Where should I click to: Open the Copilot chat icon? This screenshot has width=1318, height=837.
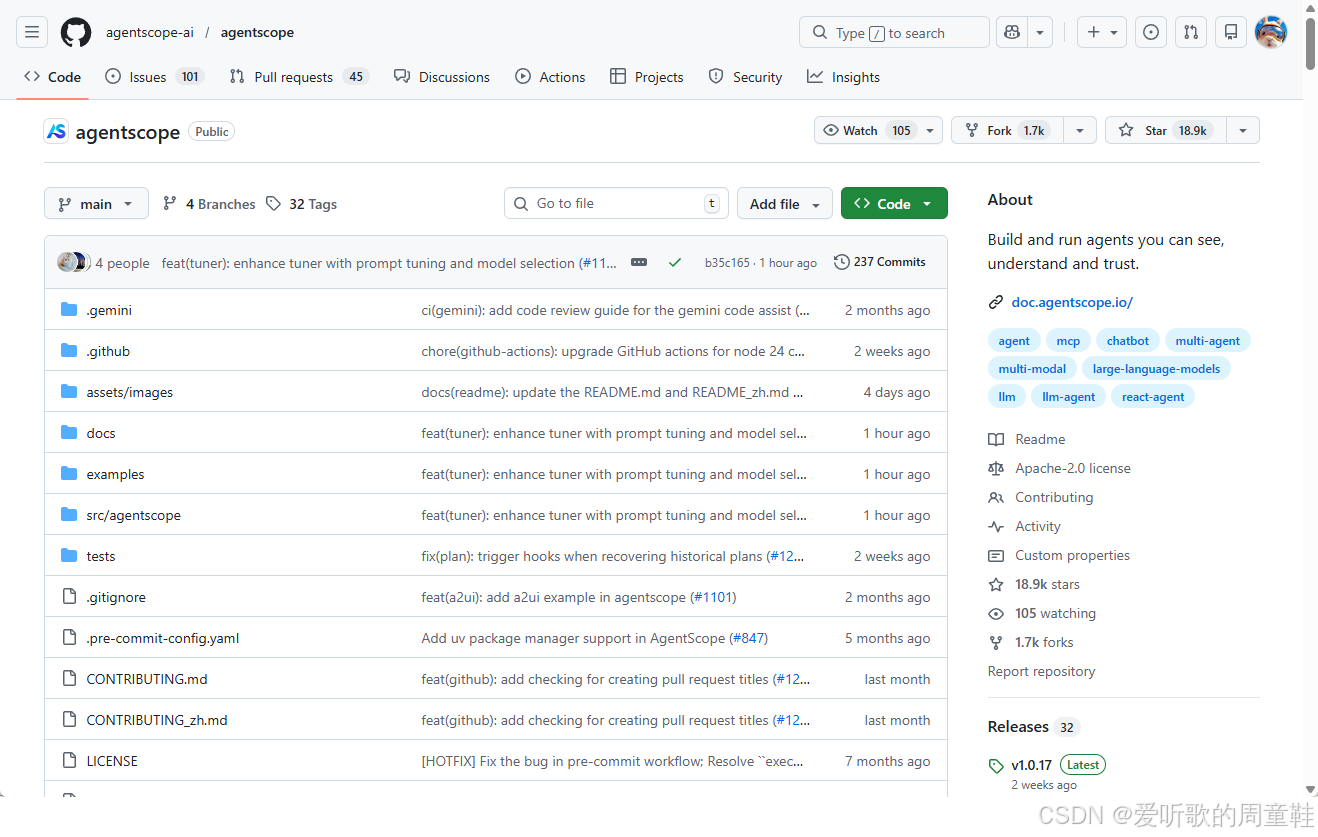click(1012, 32)
